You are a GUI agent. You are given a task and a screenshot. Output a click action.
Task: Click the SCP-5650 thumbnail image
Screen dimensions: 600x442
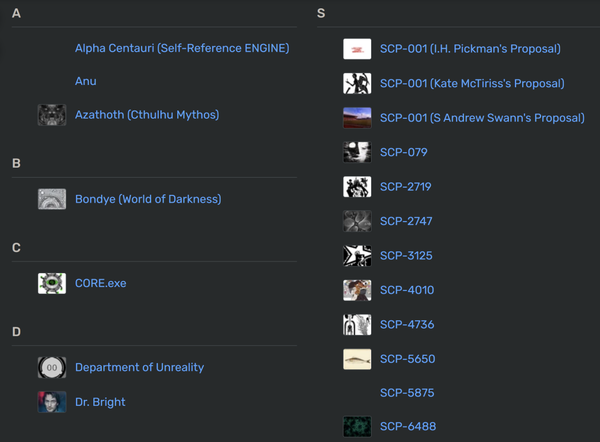point(357,359)
